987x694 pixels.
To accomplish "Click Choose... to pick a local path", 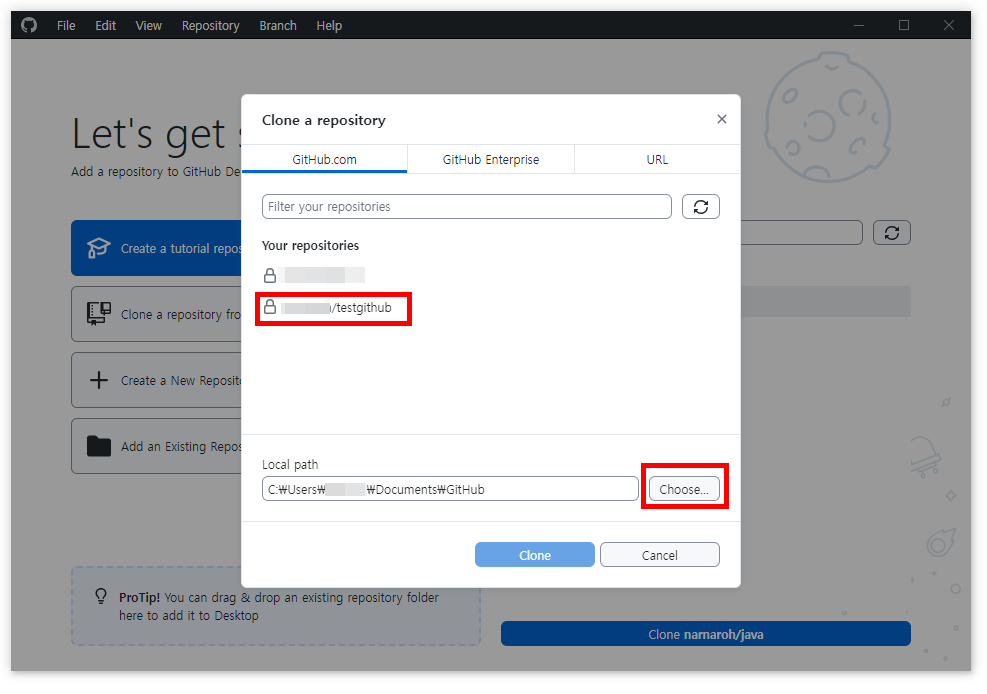I will (x=684, y=489).
